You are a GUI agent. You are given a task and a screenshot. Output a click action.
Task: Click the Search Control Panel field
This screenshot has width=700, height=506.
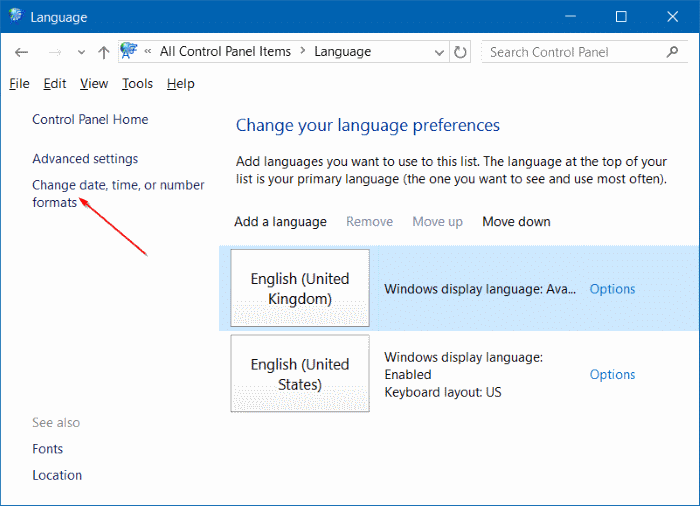(x=570, y=52)
